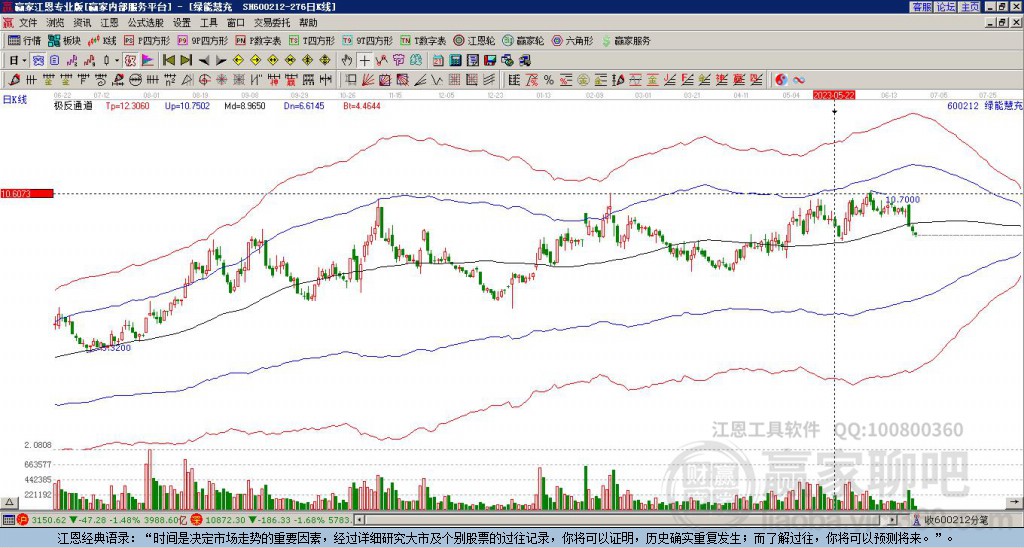
Task: Toggle the crosshair cursor button
Action: coord(364,61)
